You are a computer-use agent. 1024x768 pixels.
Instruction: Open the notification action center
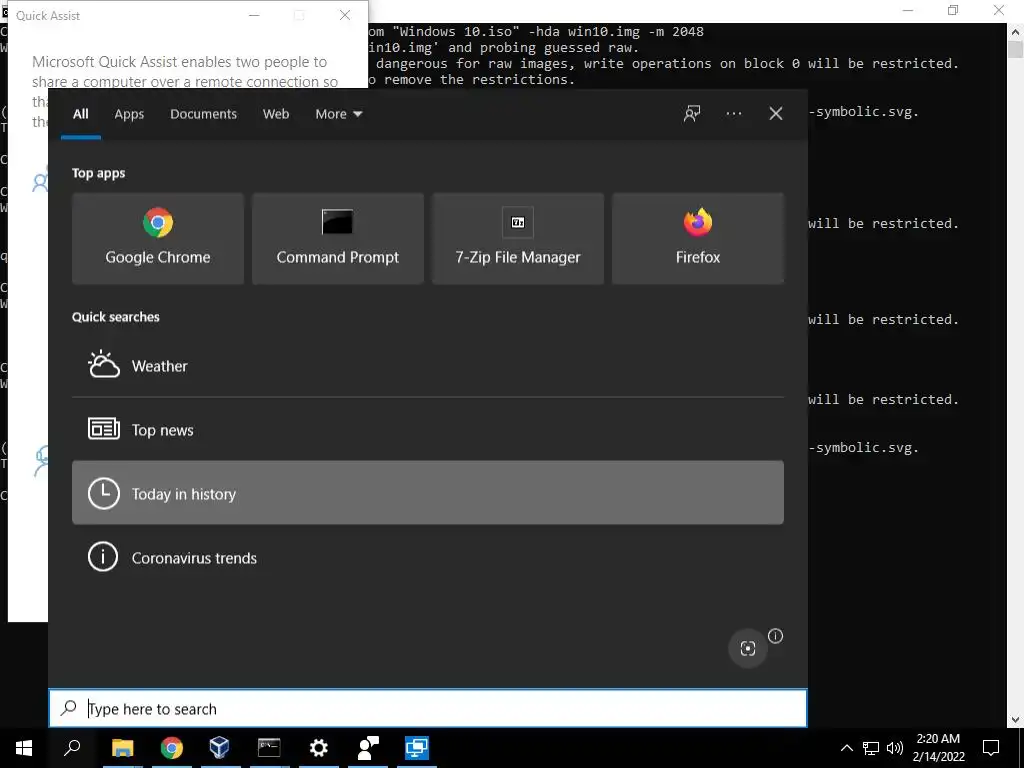[991, 748]
